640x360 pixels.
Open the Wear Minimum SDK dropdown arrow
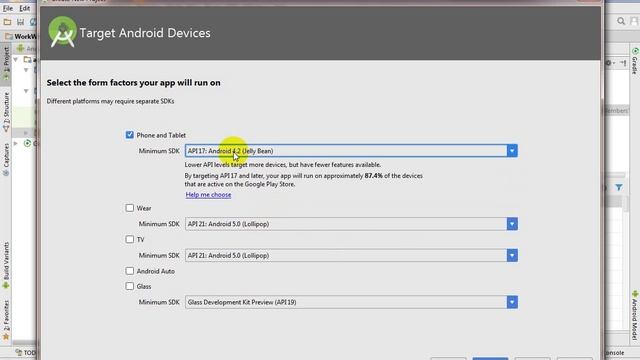click(512, 224)
